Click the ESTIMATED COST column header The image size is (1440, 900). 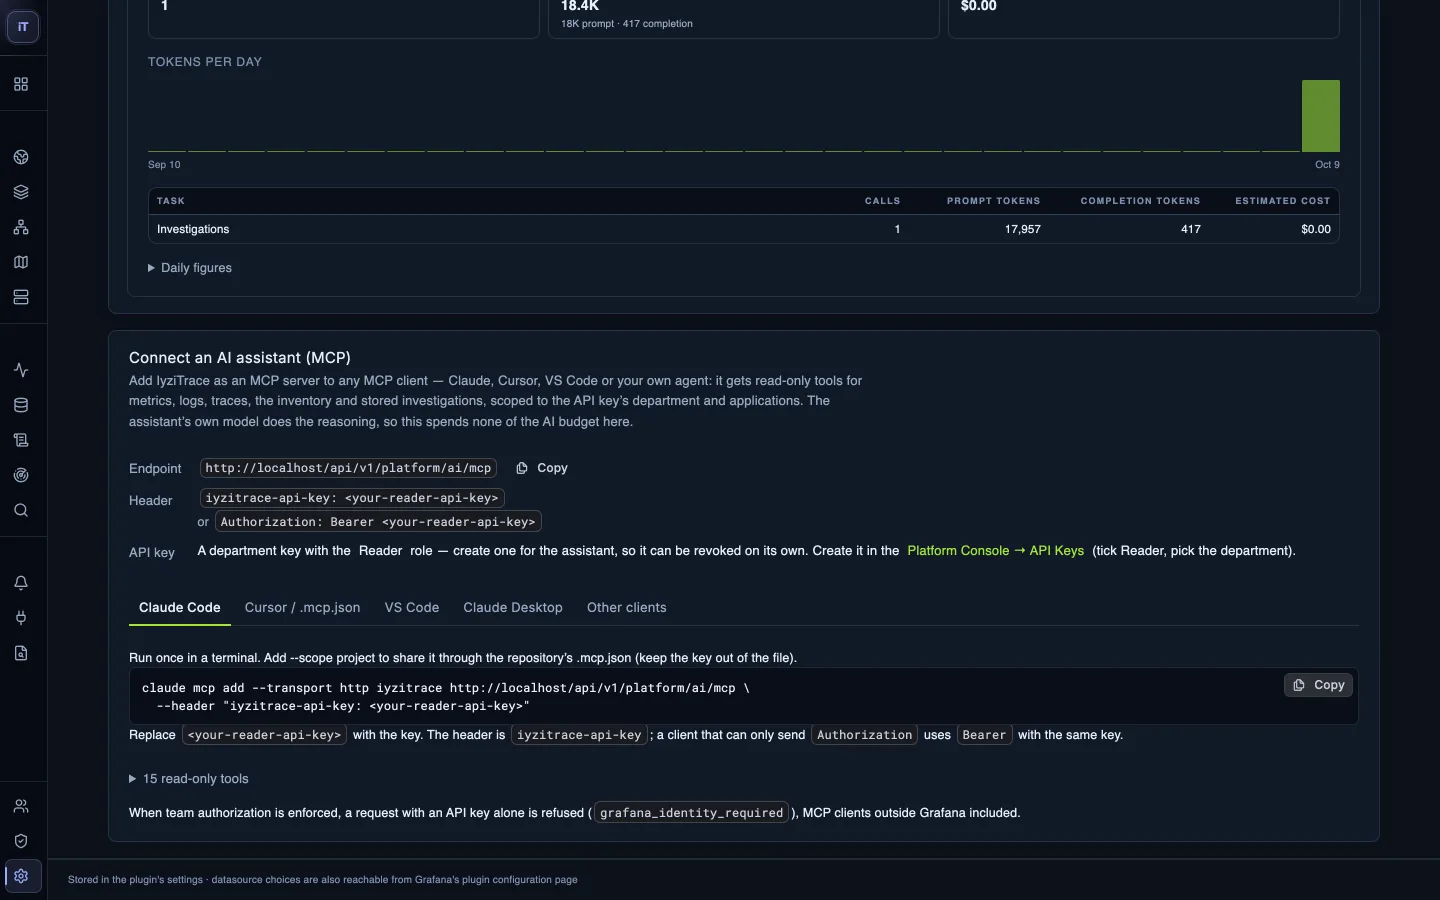[x=1282, y=201]
